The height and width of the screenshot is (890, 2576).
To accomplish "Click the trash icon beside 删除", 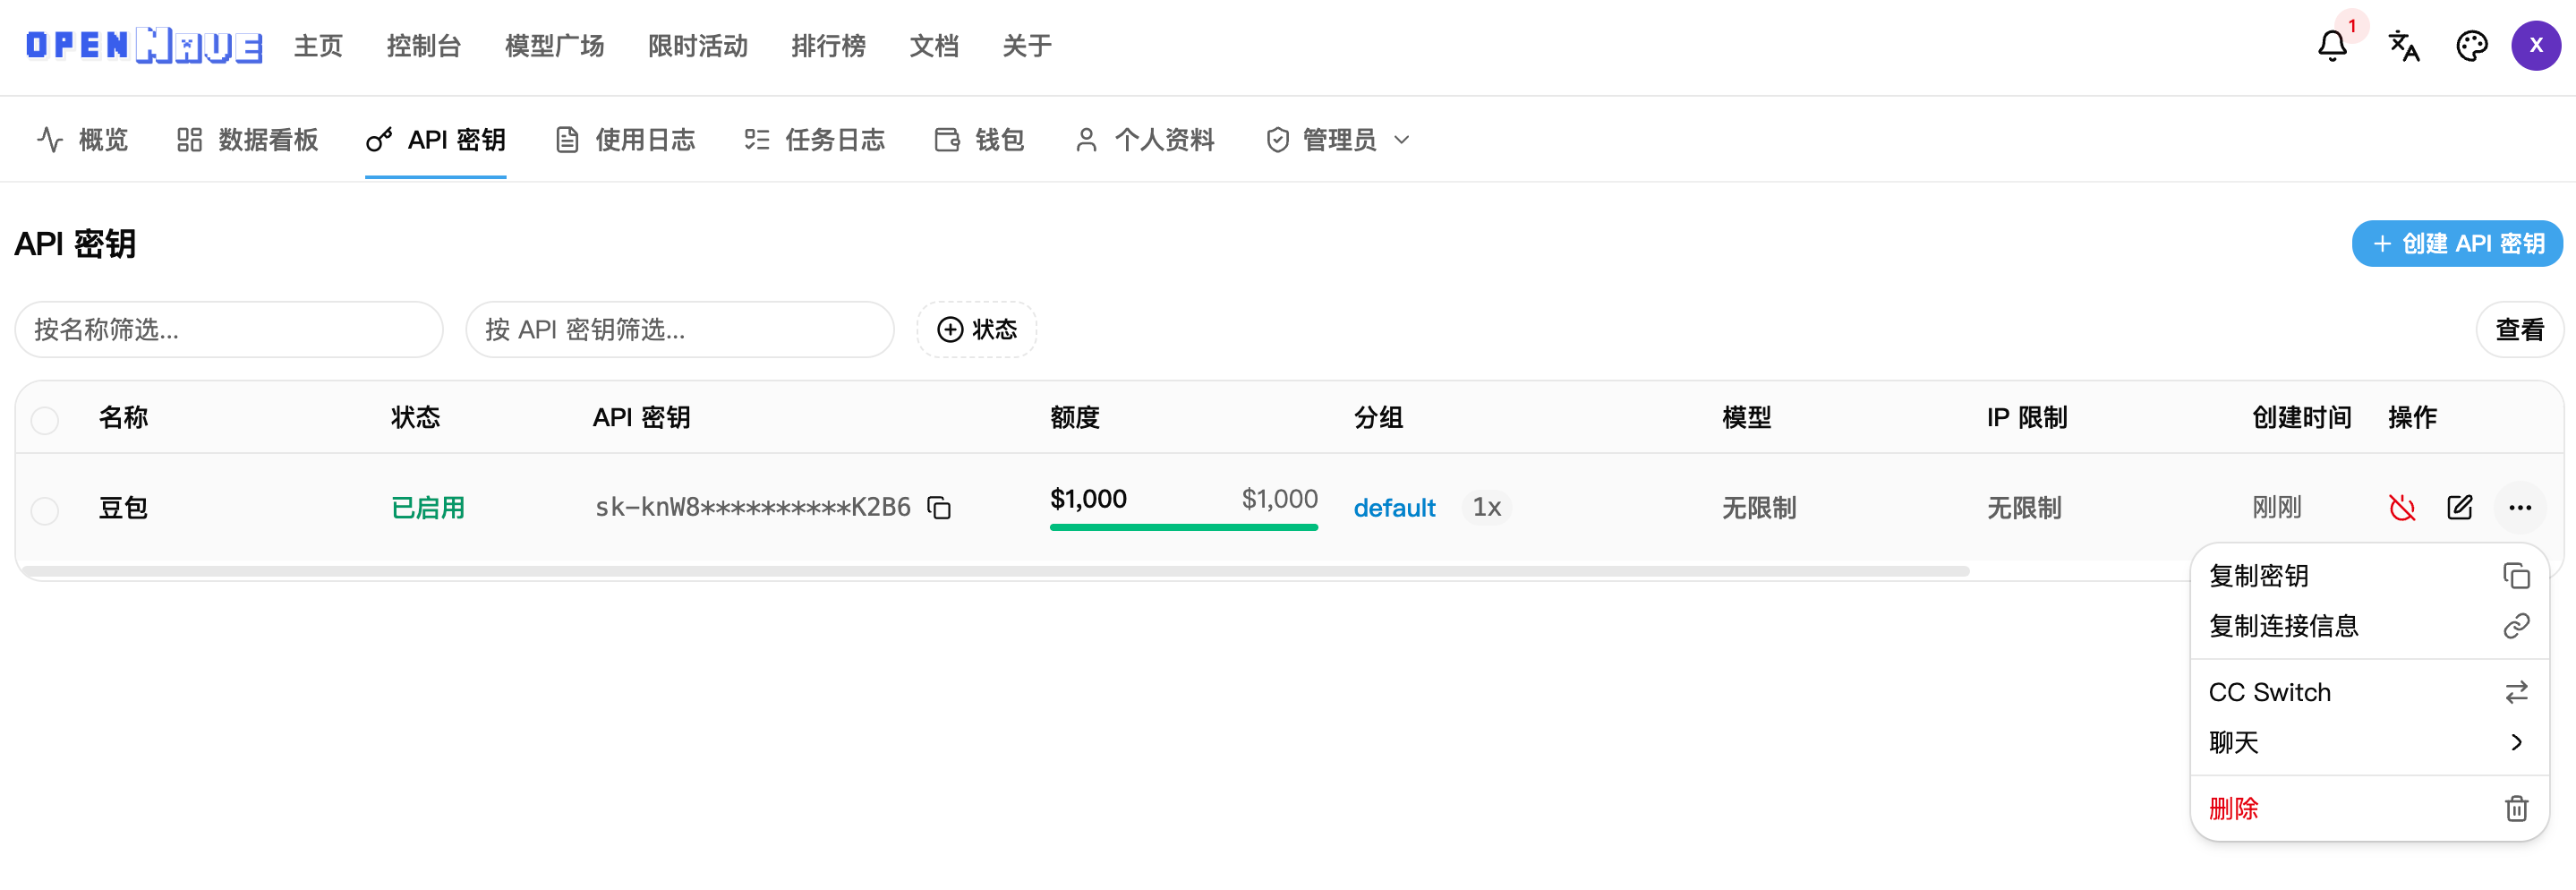I will 2516,808.
